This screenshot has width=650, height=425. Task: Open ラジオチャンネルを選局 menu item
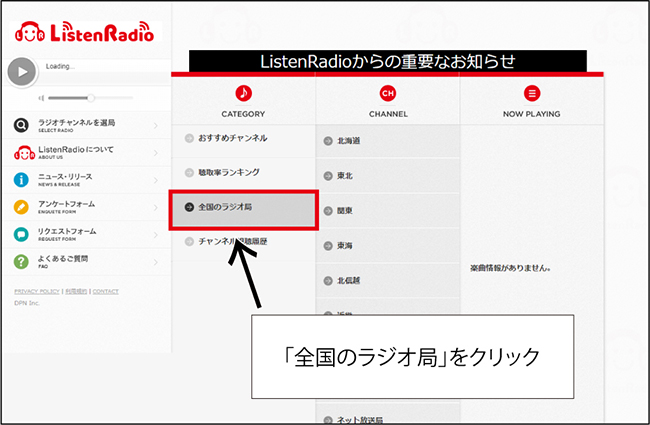(x=87, y=125)
